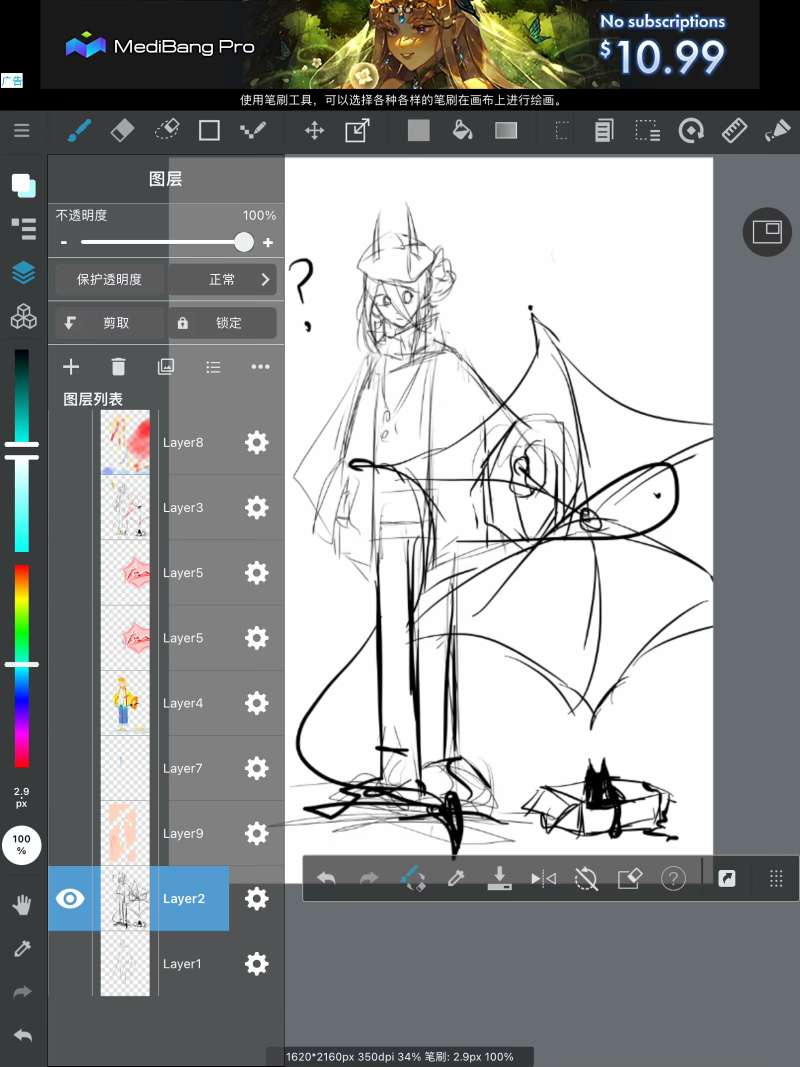Open Layer9 gear settings

(x=256, y=834)
